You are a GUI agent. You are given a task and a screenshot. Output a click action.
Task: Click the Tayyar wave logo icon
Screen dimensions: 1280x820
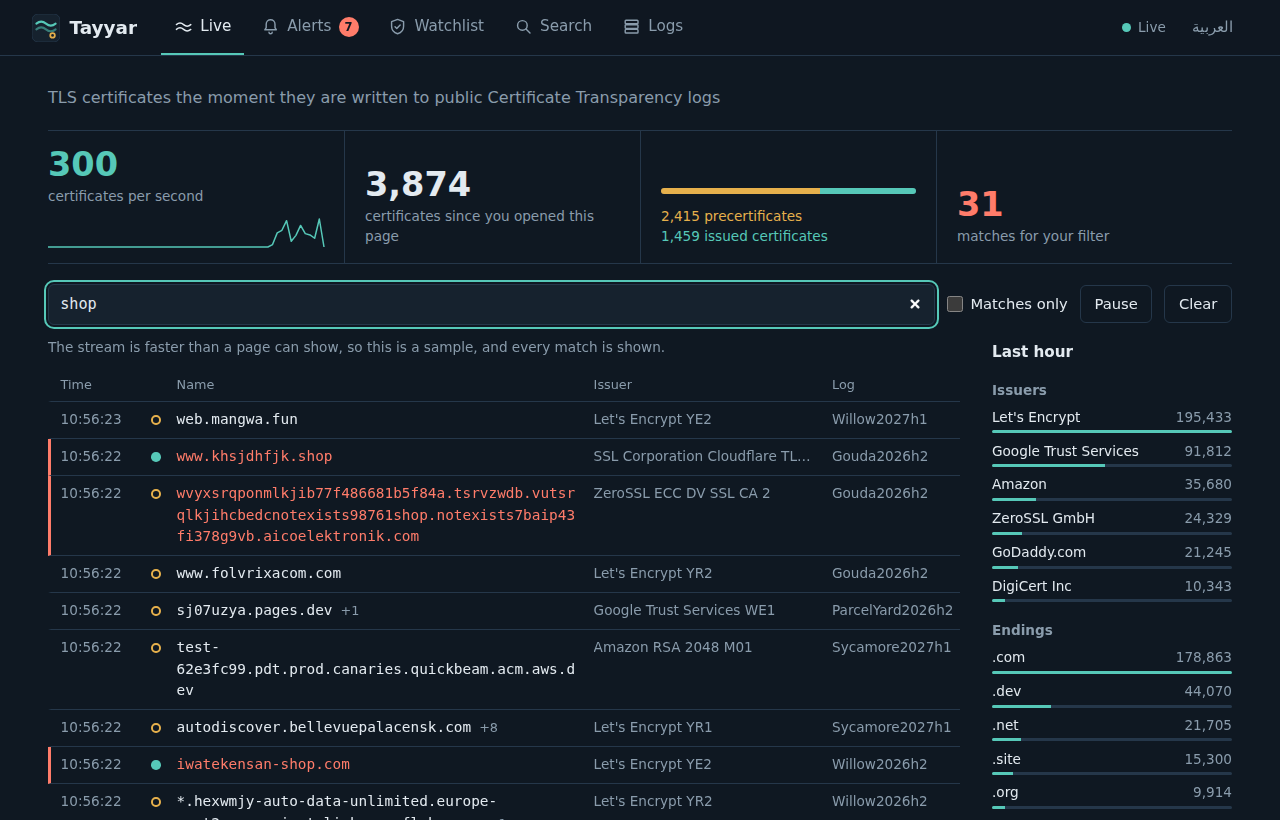[x=46, y=28]
